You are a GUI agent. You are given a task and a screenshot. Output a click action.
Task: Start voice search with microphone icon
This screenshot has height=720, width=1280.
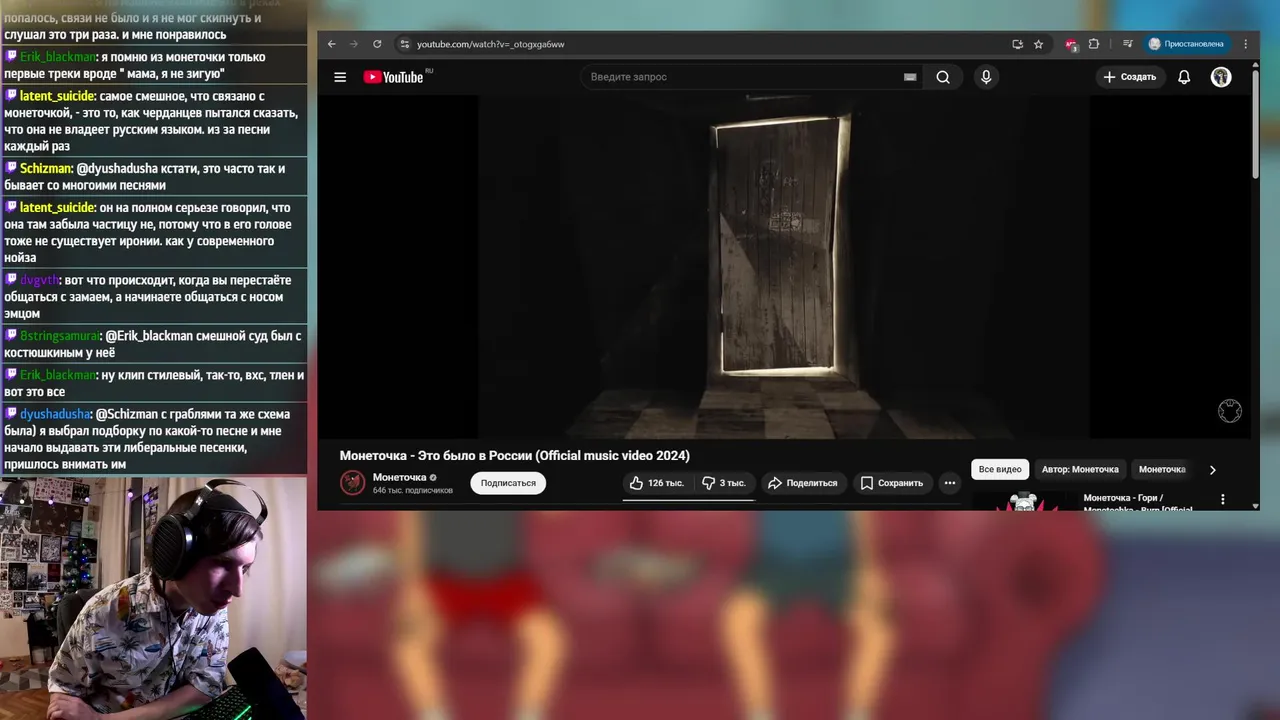[x=986, y=77]
